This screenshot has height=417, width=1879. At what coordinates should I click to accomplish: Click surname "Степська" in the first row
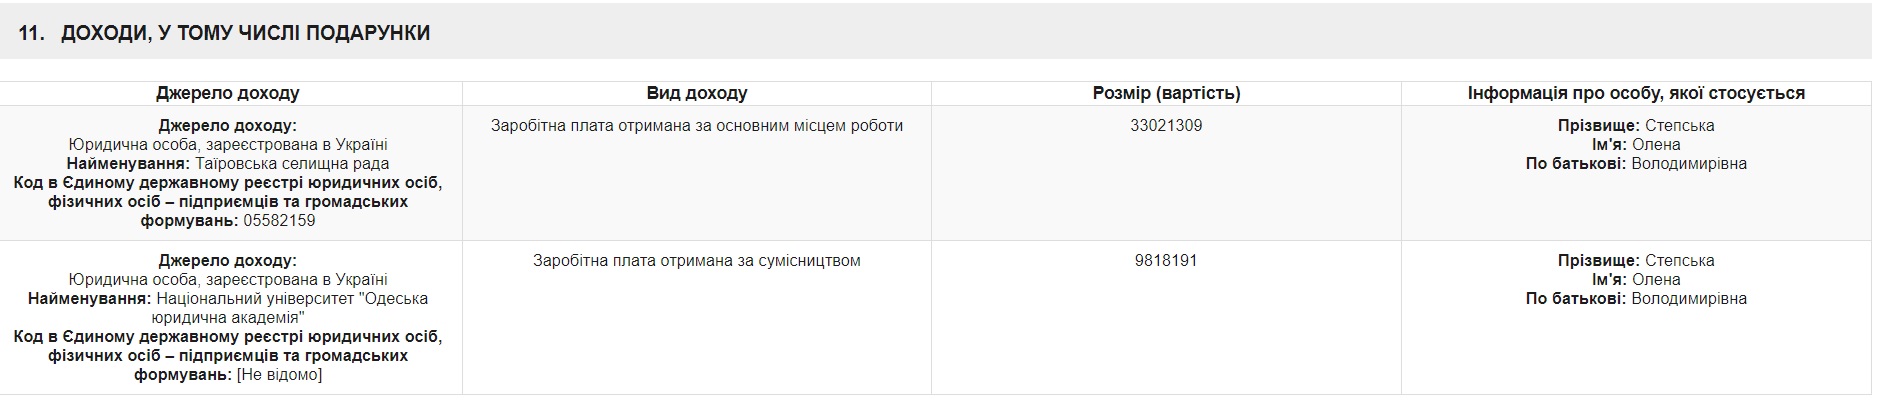click(x=1679, y=126)
